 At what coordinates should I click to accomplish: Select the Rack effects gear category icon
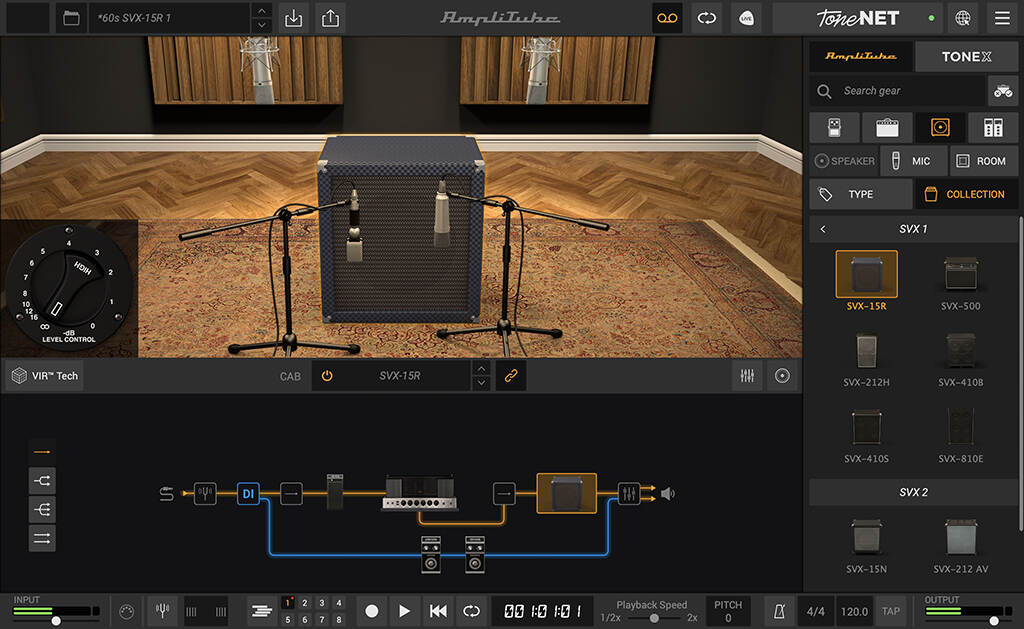992,127
